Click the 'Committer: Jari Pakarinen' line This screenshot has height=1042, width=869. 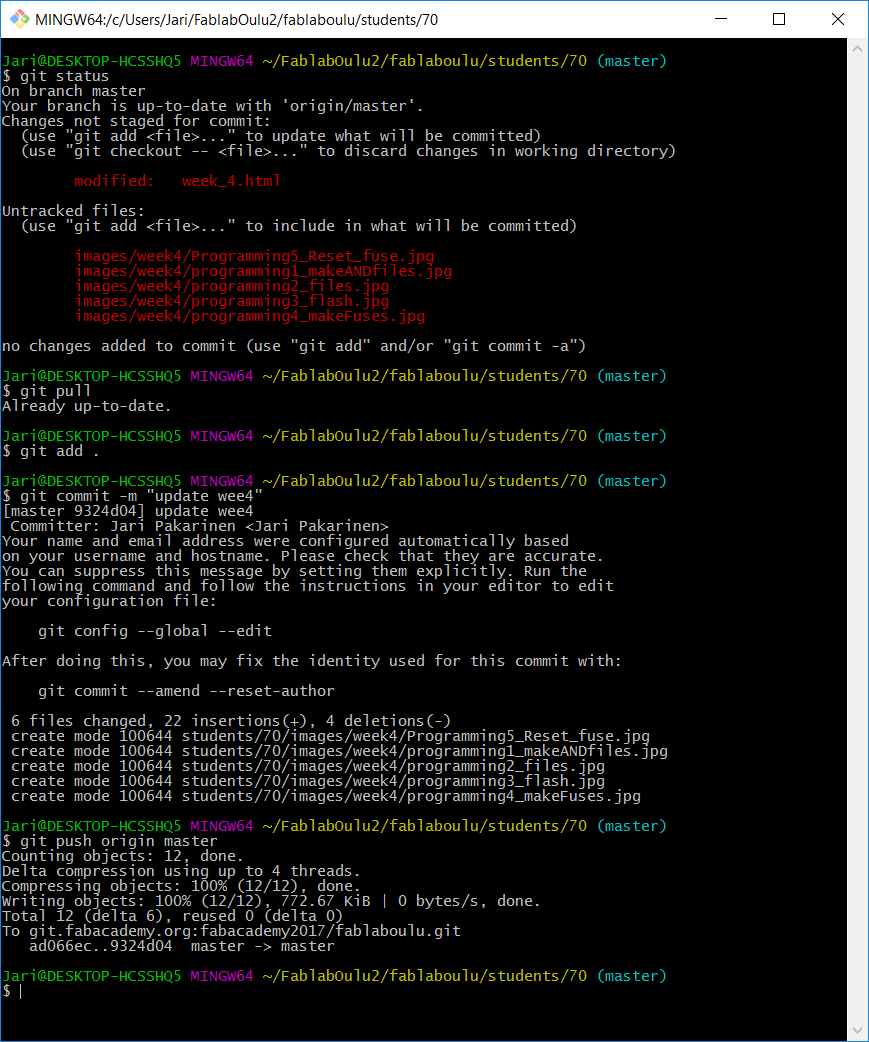click(x=199, y=526)
